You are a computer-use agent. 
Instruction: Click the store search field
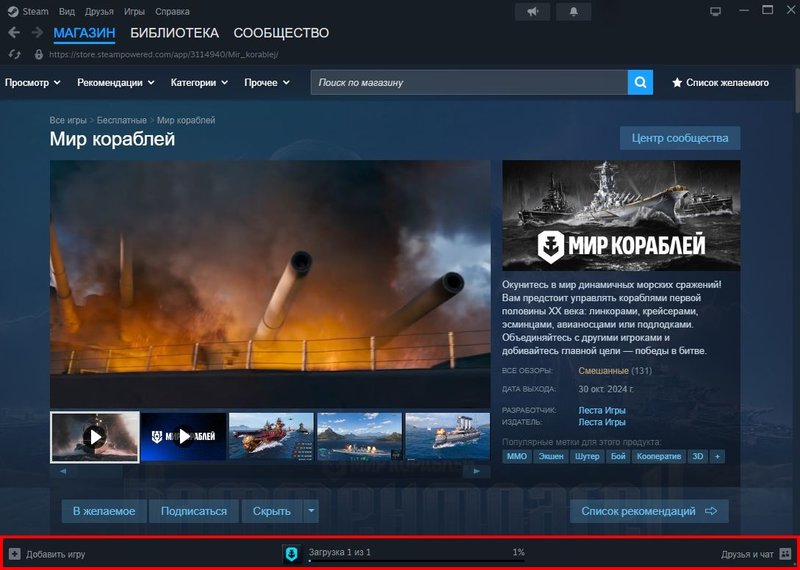pos(469,82)
